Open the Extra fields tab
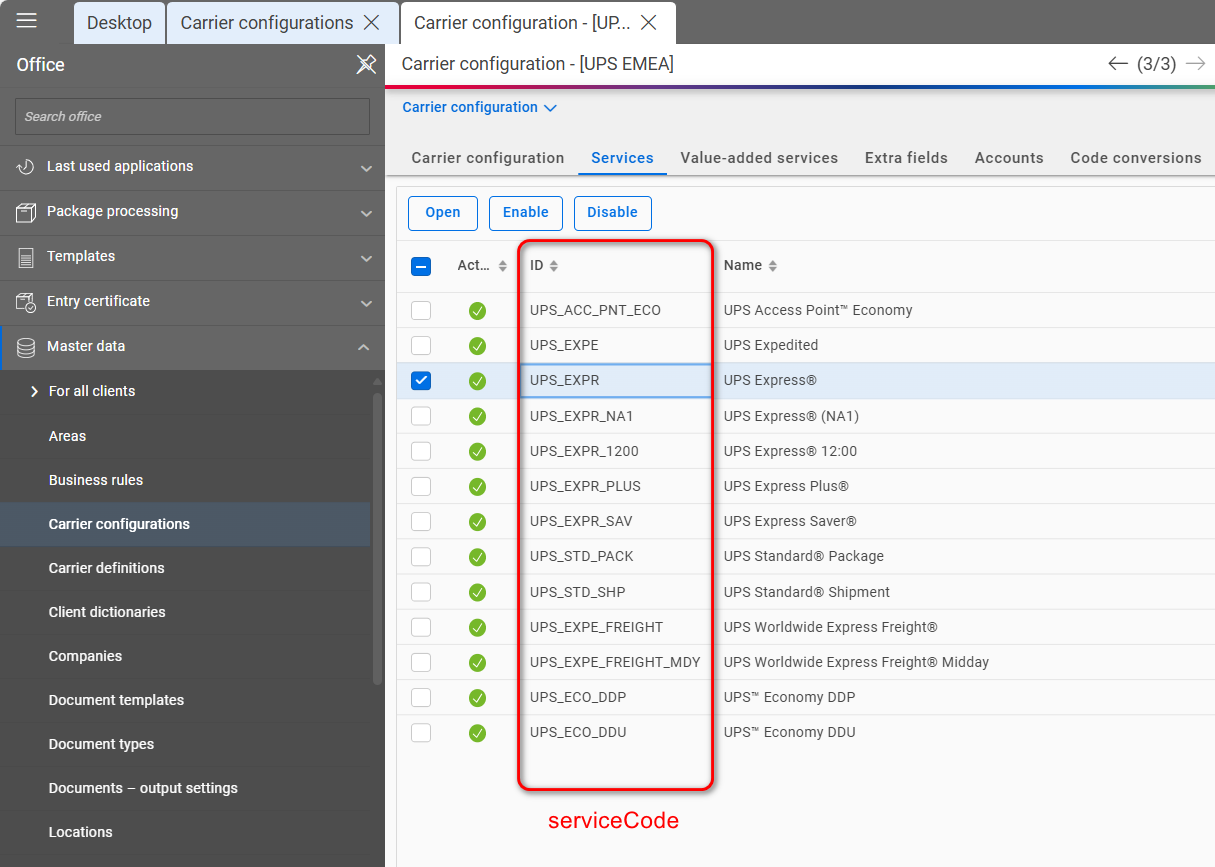1215x867 pixels. click(906, 158)
